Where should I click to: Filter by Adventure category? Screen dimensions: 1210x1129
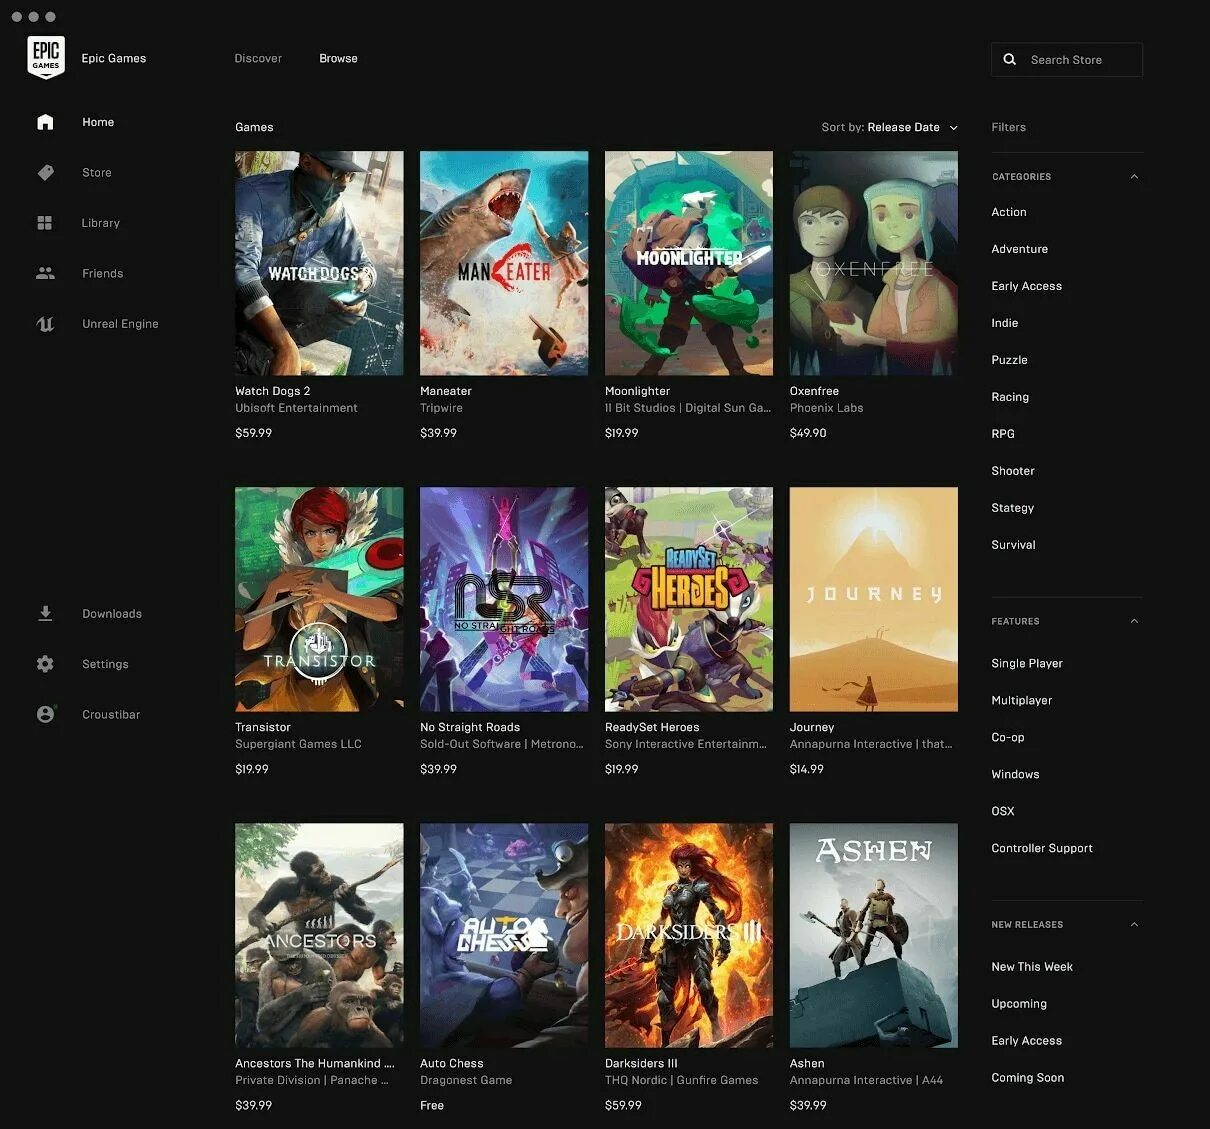[x=1020, y=249]
